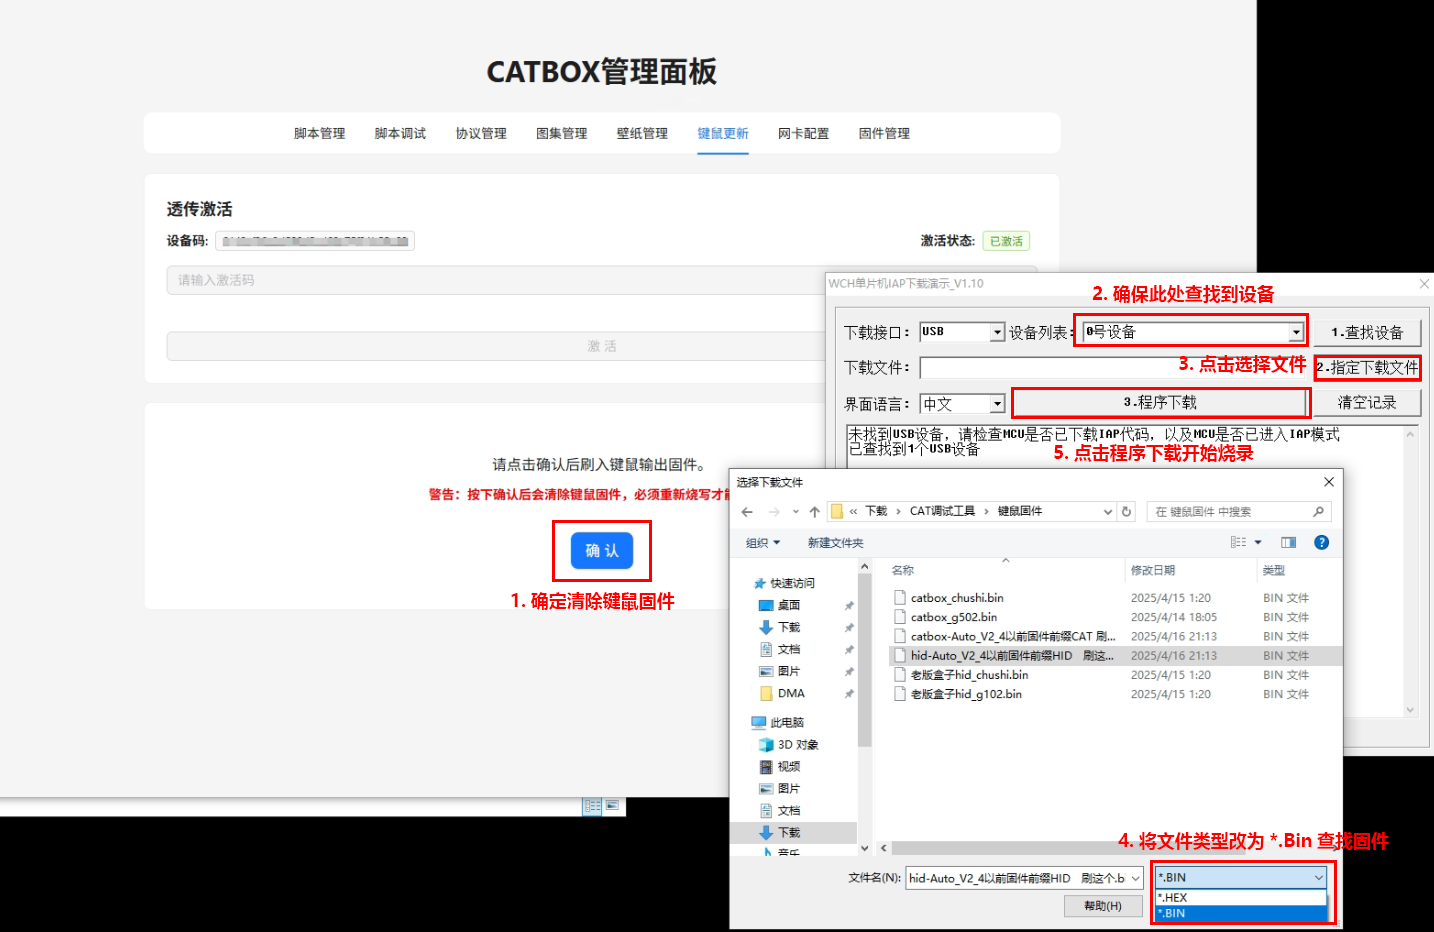Refresh the 键鼠固件 folder listing
Image resolution: width=1434 pixels, height=932 pixels.
click(x=1126, y=512)
